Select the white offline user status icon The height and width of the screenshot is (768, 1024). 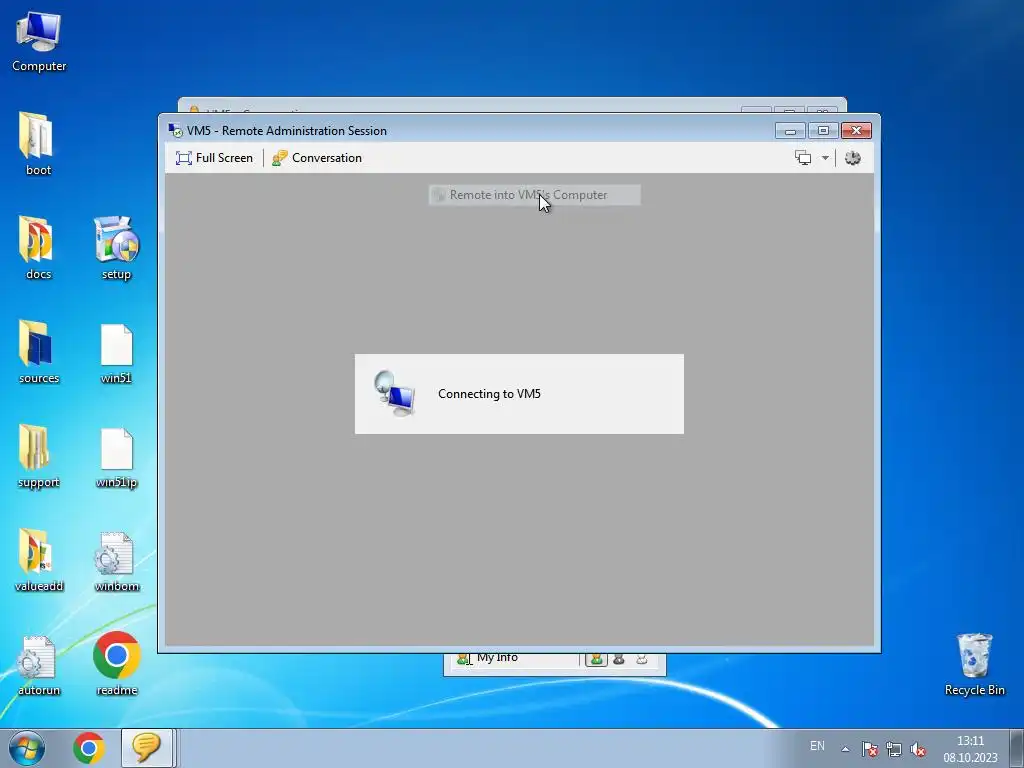(642, 659)
